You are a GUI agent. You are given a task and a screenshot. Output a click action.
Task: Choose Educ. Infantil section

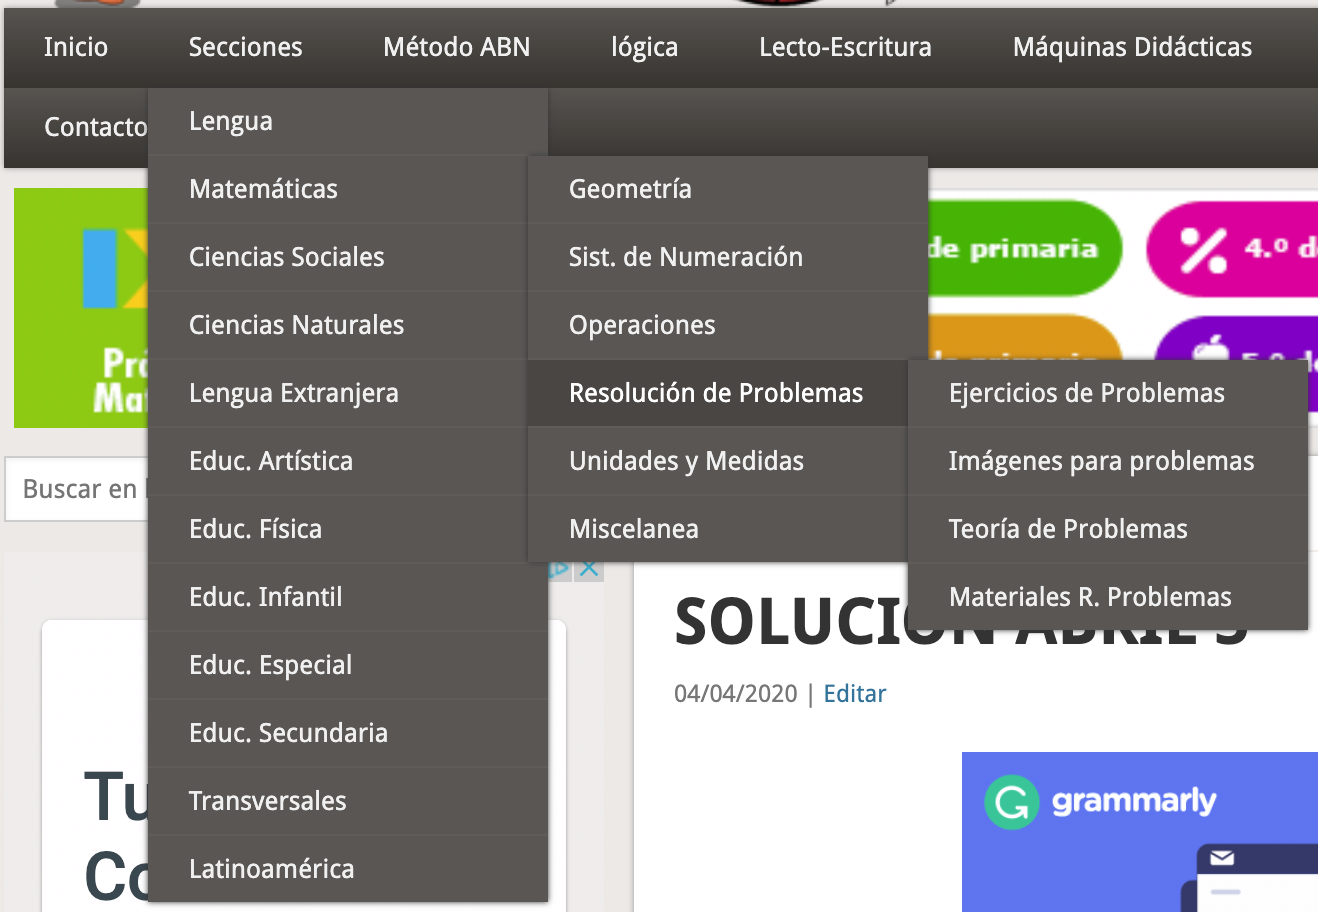(x=265, y=597)
